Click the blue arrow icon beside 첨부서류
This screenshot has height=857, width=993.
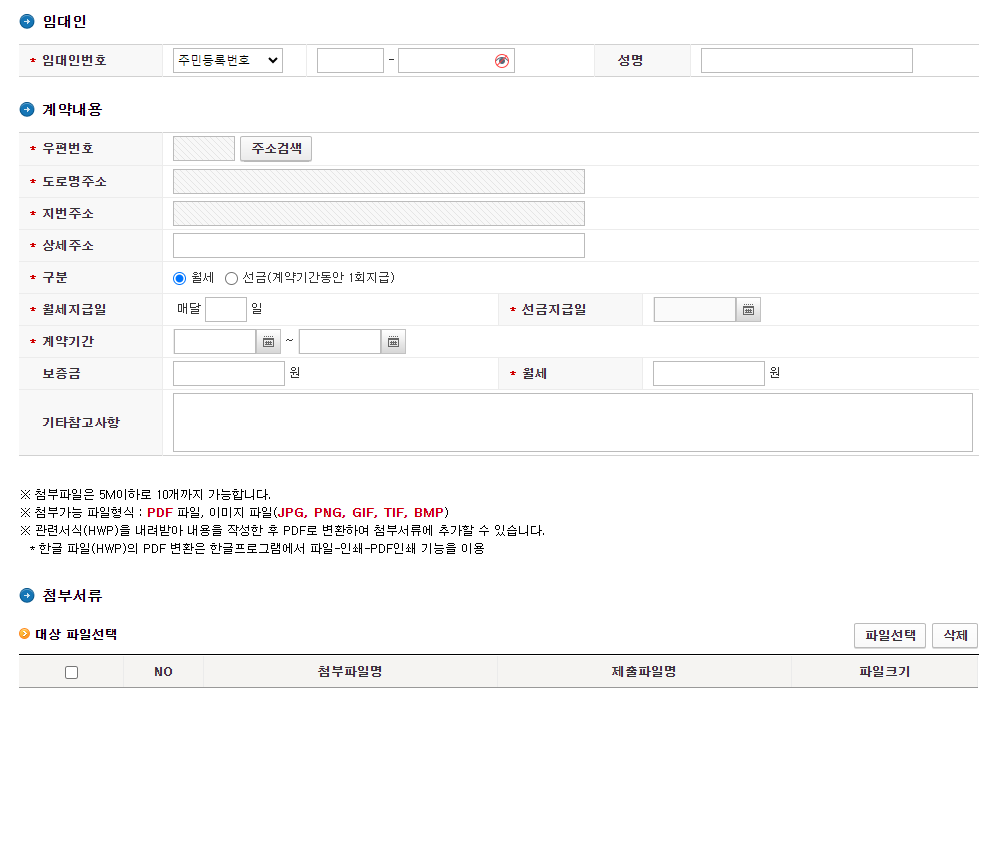(27, 595)
